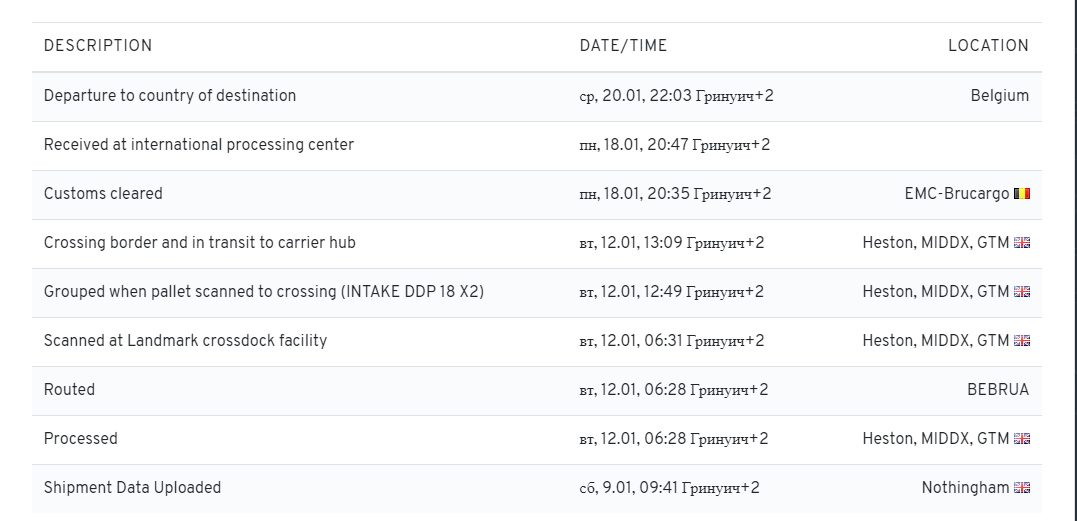Click the BEBRUA location text

coord(997,390)
